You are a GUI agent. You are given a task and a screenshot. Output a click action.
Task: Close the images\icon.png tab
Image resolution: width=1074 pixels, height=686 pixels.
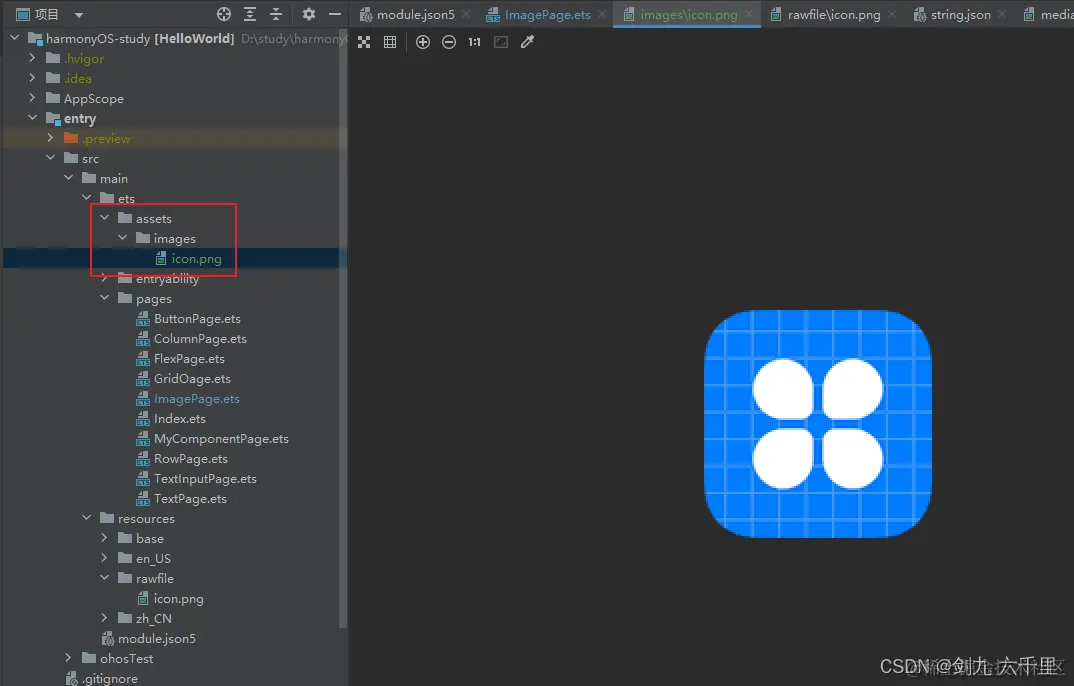click(x=749, y=14)
